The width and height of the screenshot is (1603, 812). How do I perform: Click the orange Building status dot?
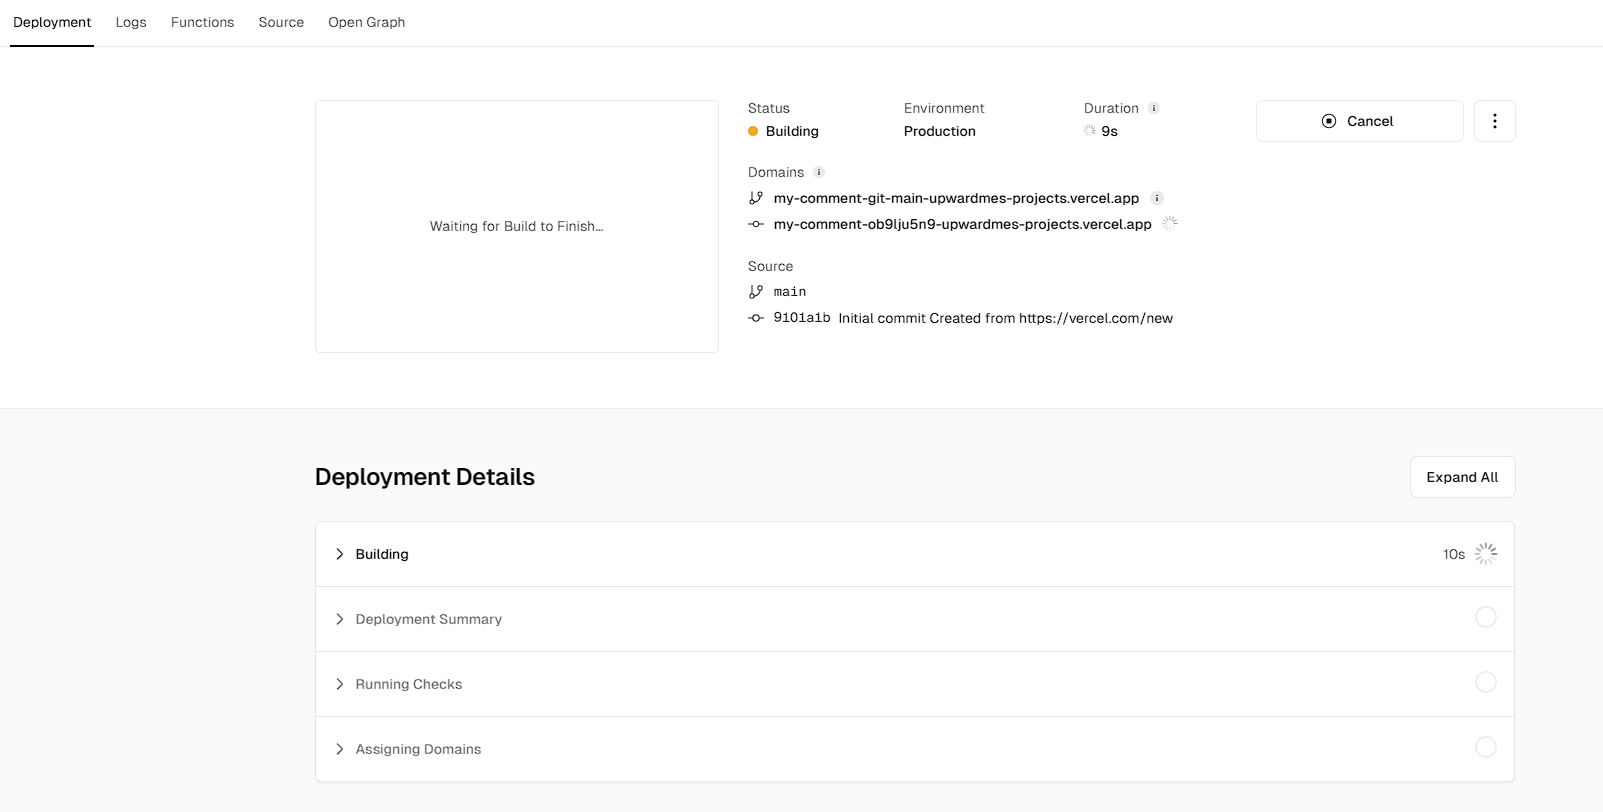[x=753, y=131]
